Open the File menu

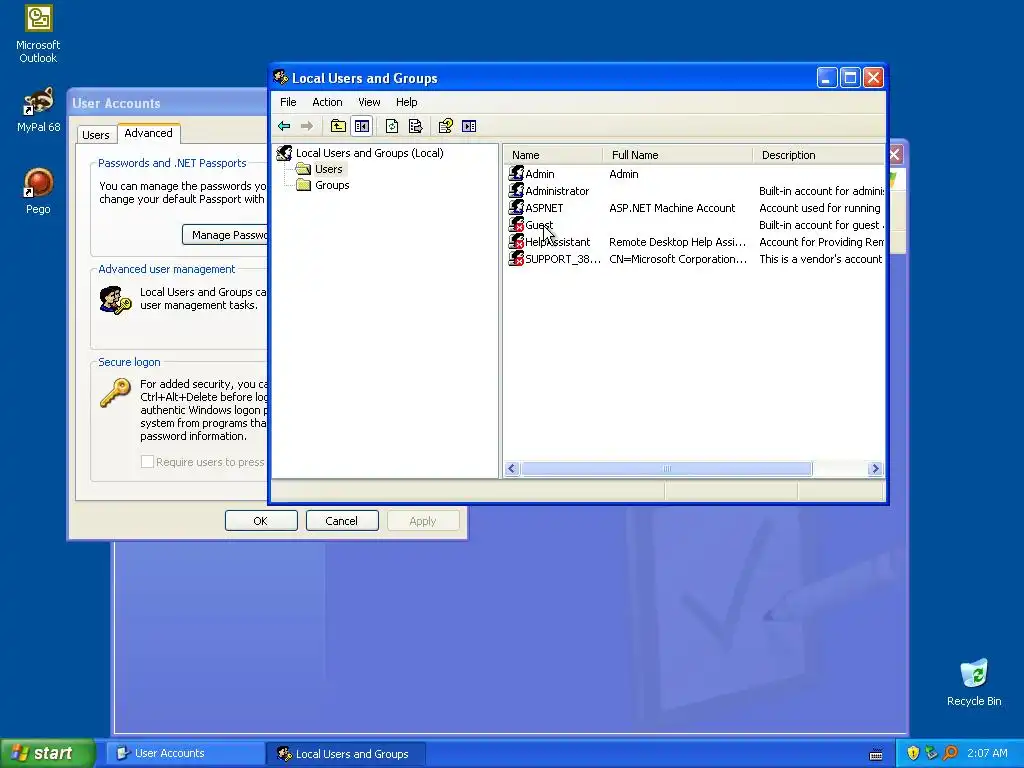click(288, 102)
